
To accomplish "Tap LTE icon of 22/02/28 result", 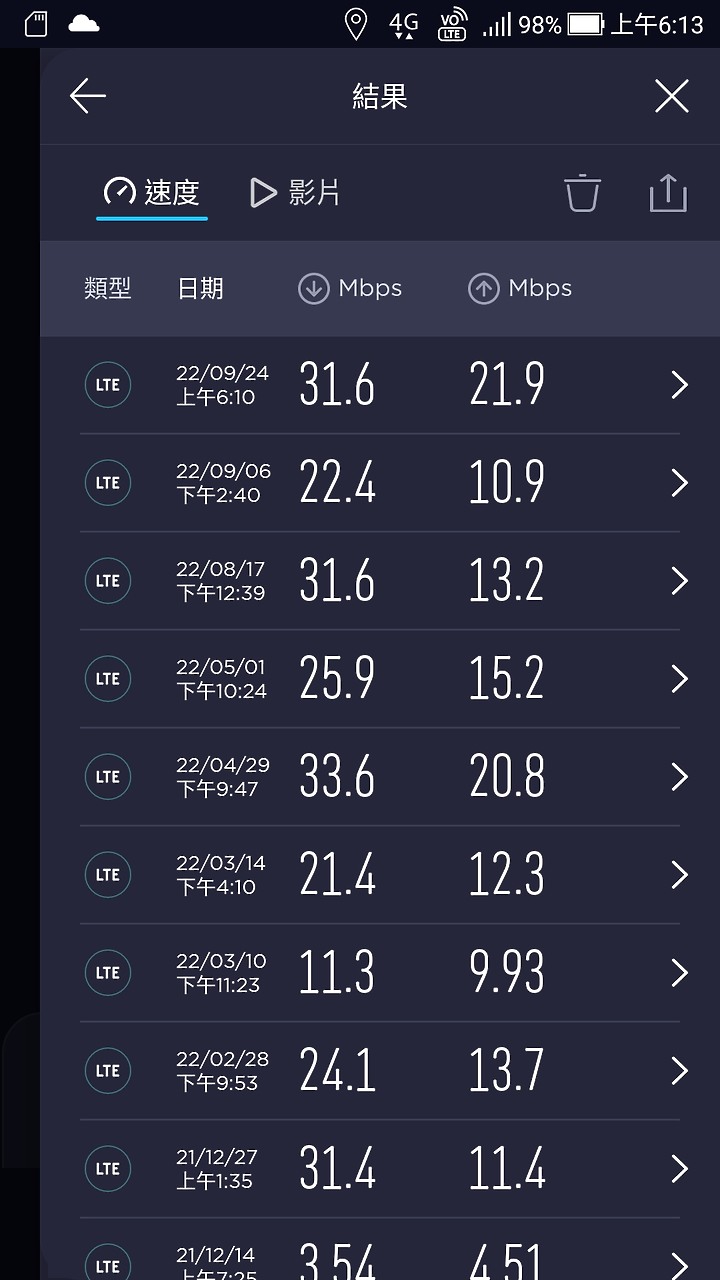I will tap(108, 1071).
